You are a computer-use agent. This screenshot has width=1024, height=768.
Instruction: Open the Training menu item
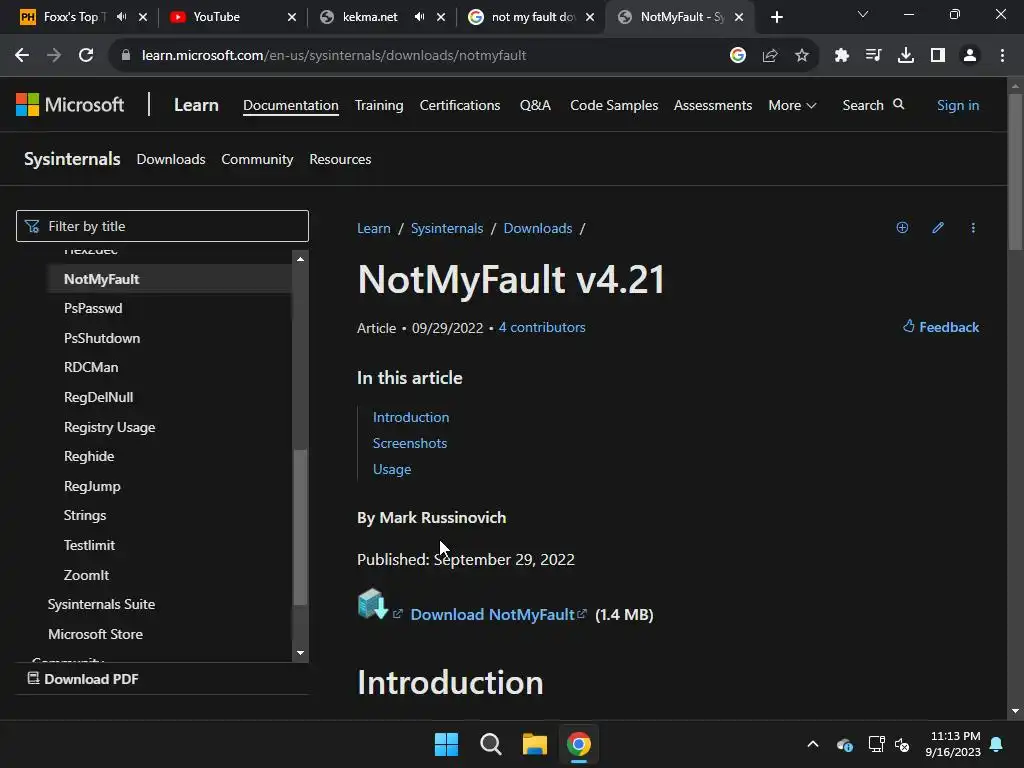click(x=379, y=105)
